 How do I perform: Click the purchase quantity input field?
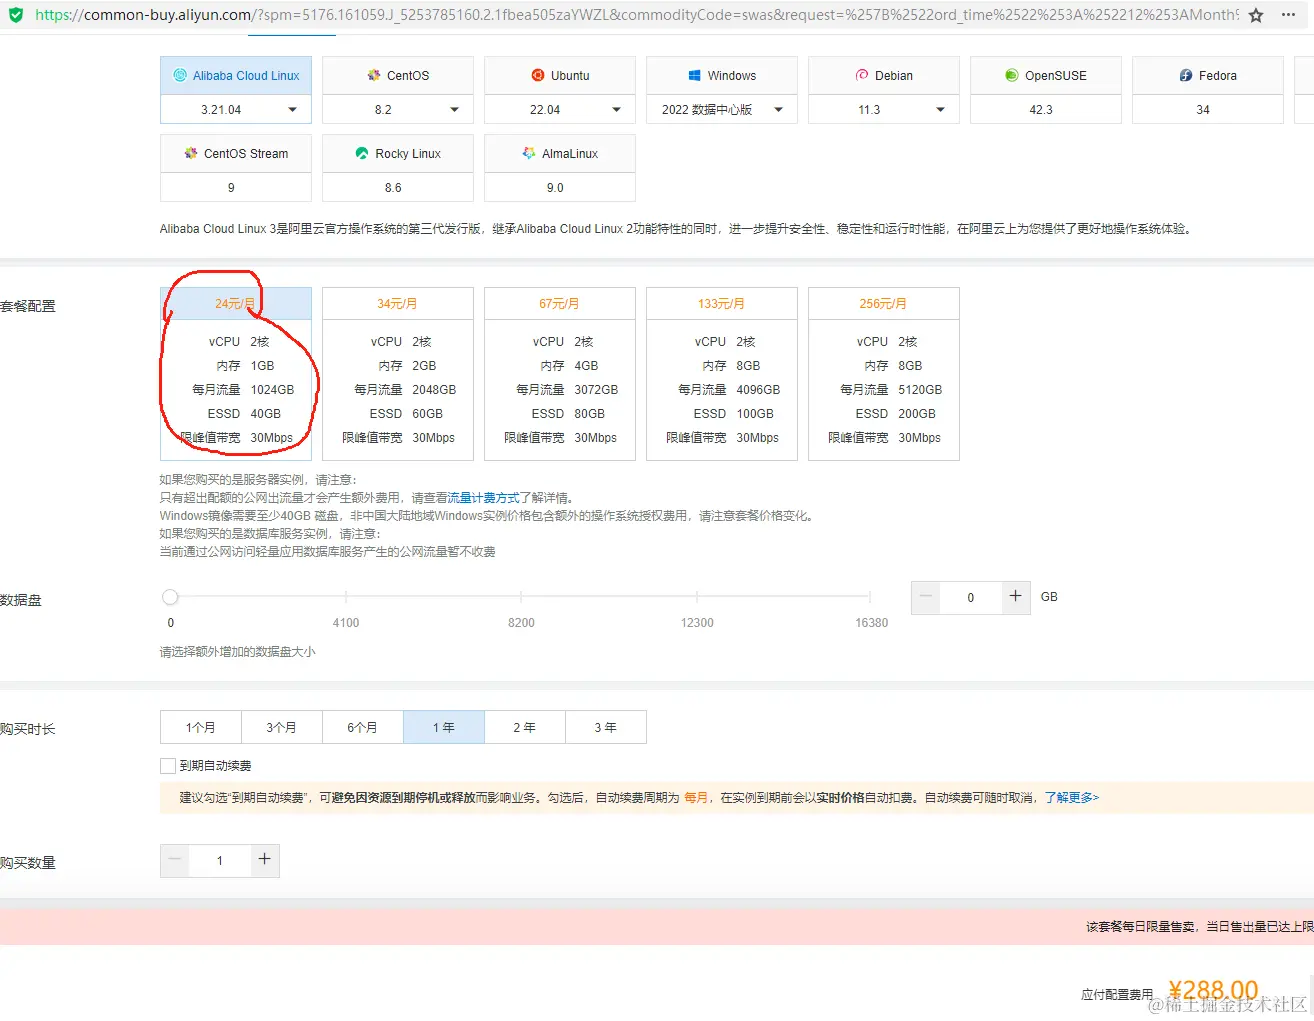click(220, 860)
